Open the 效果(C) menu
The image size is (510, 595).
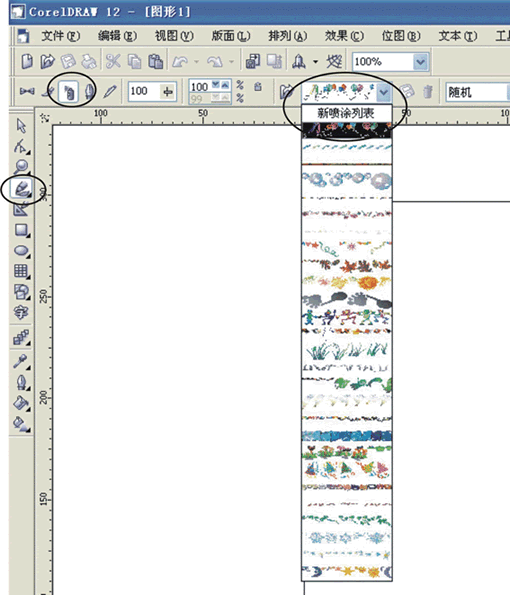[x=344, y=36]
